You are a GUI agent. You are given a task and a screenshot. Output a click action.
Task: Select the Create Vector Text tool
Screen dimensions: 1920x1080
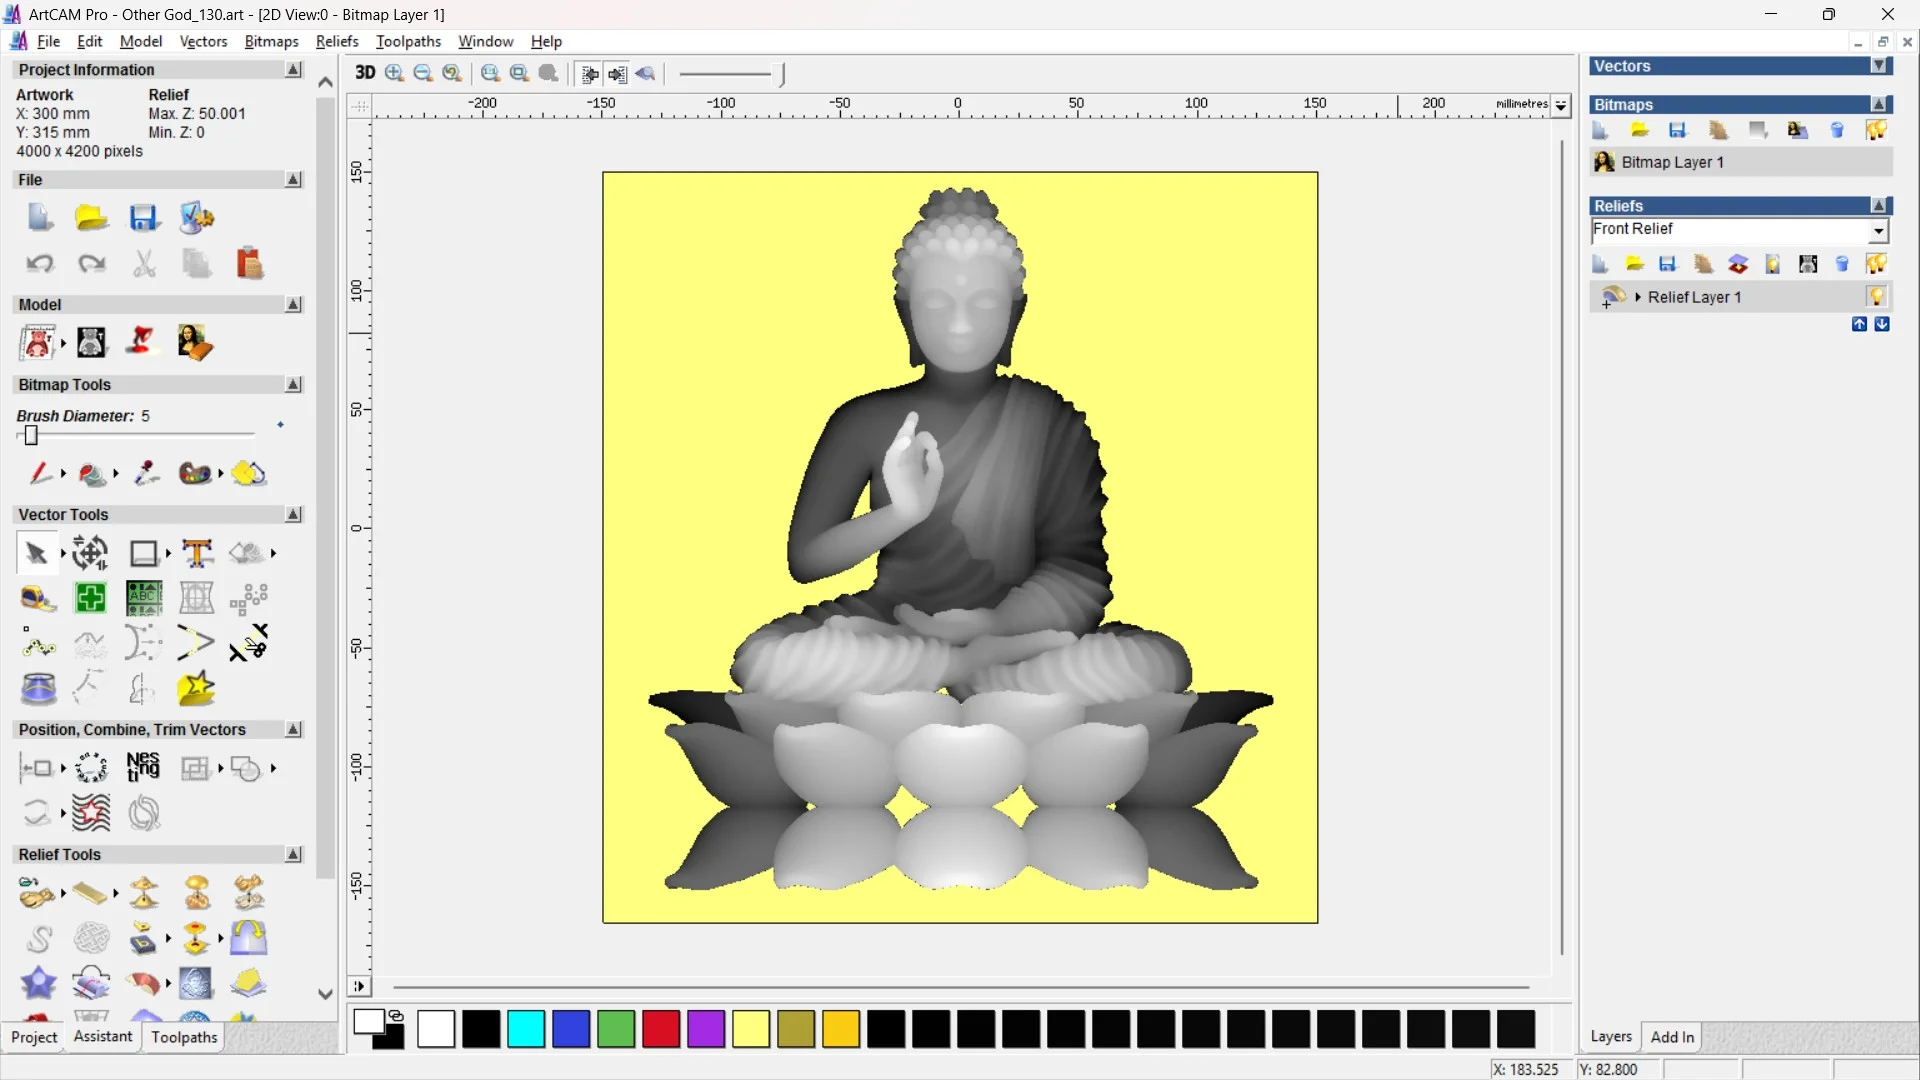(x=197, y=553)
